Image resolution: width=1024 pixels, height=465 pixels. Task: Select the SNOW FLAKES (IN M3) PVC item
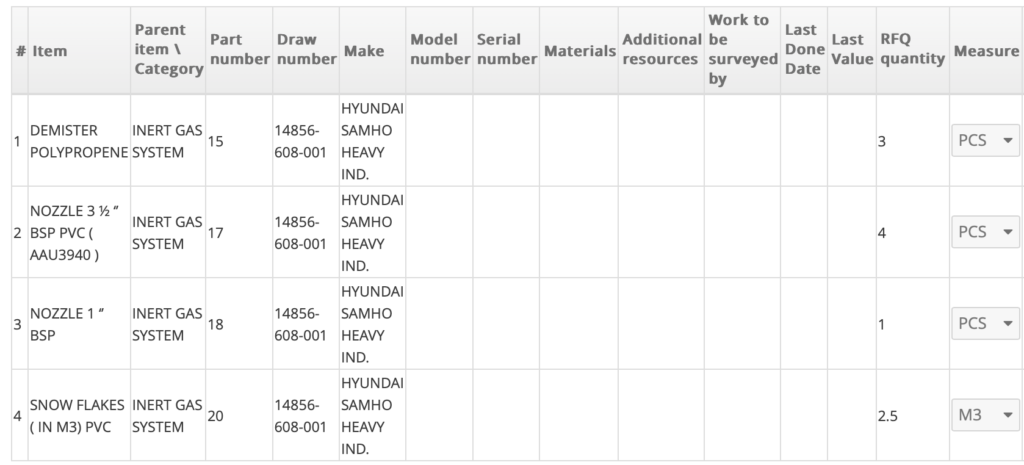(77, 416)
